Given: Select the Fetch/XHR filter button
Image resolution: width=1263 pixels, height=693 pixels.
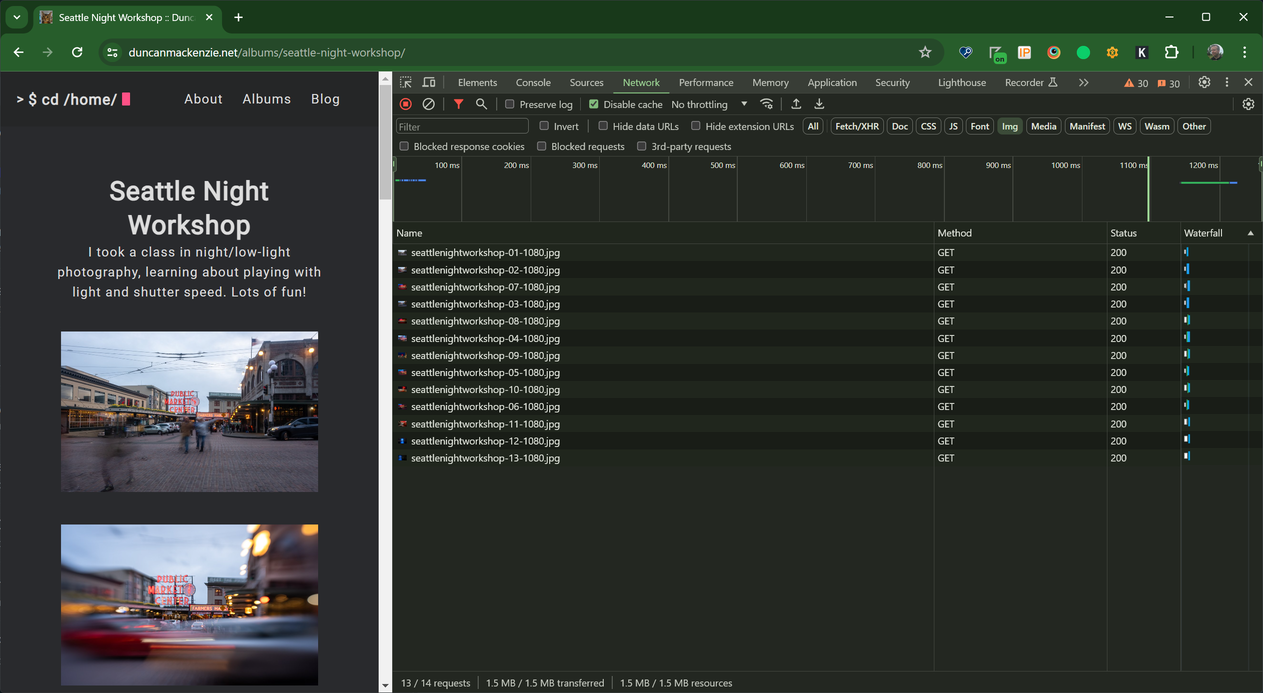Looking at the screenshot, I should click(x=857, y=126).
